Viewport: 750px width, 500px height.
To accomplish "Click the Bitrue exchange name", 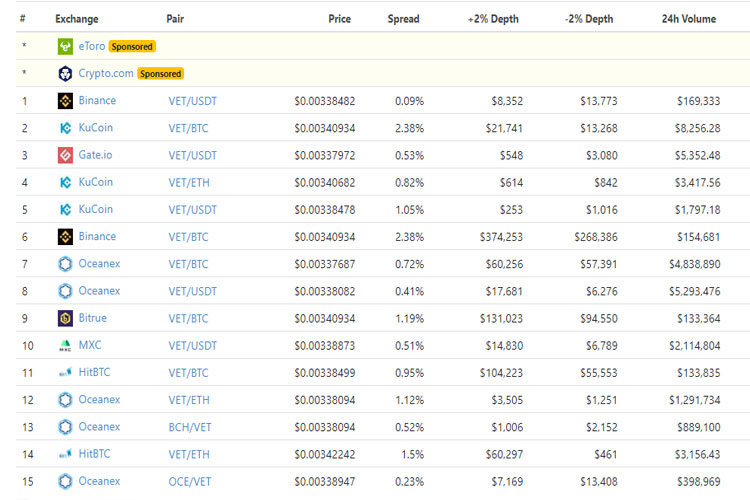I will [x=93, y=318].
